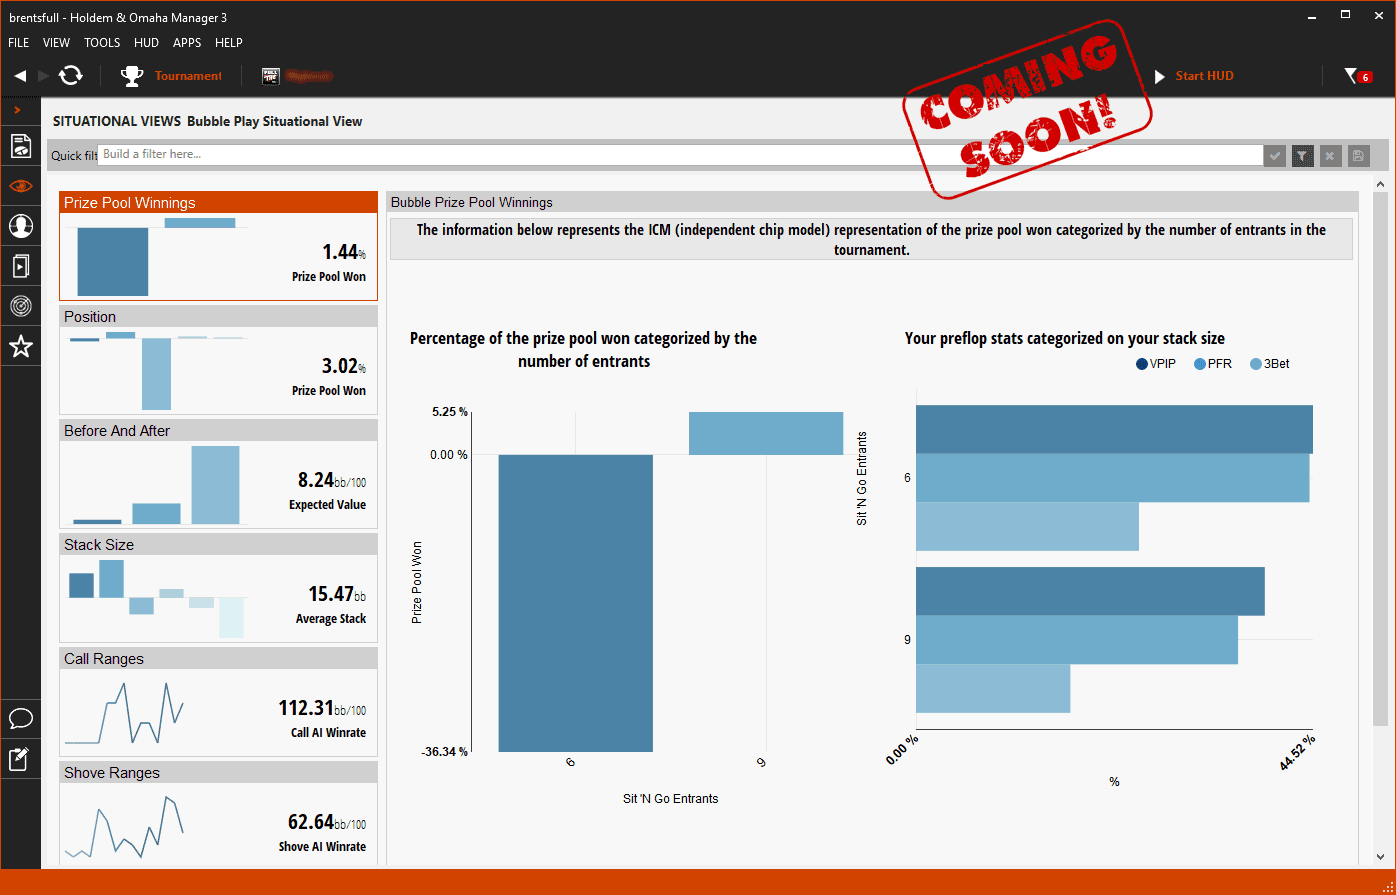Open the player profile sidebar icon
Image resolution: width=1396 pixels, height=895 pixels.
point(20,226)
